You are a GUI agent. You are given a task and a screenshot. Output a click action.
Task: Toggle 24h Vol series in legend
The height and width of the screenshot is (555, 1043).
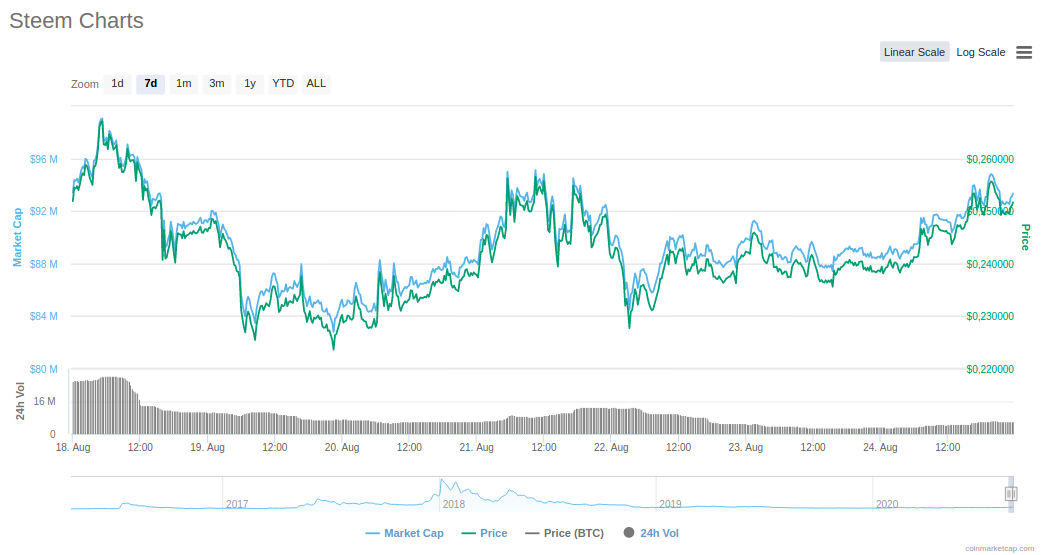pos(651,533)
